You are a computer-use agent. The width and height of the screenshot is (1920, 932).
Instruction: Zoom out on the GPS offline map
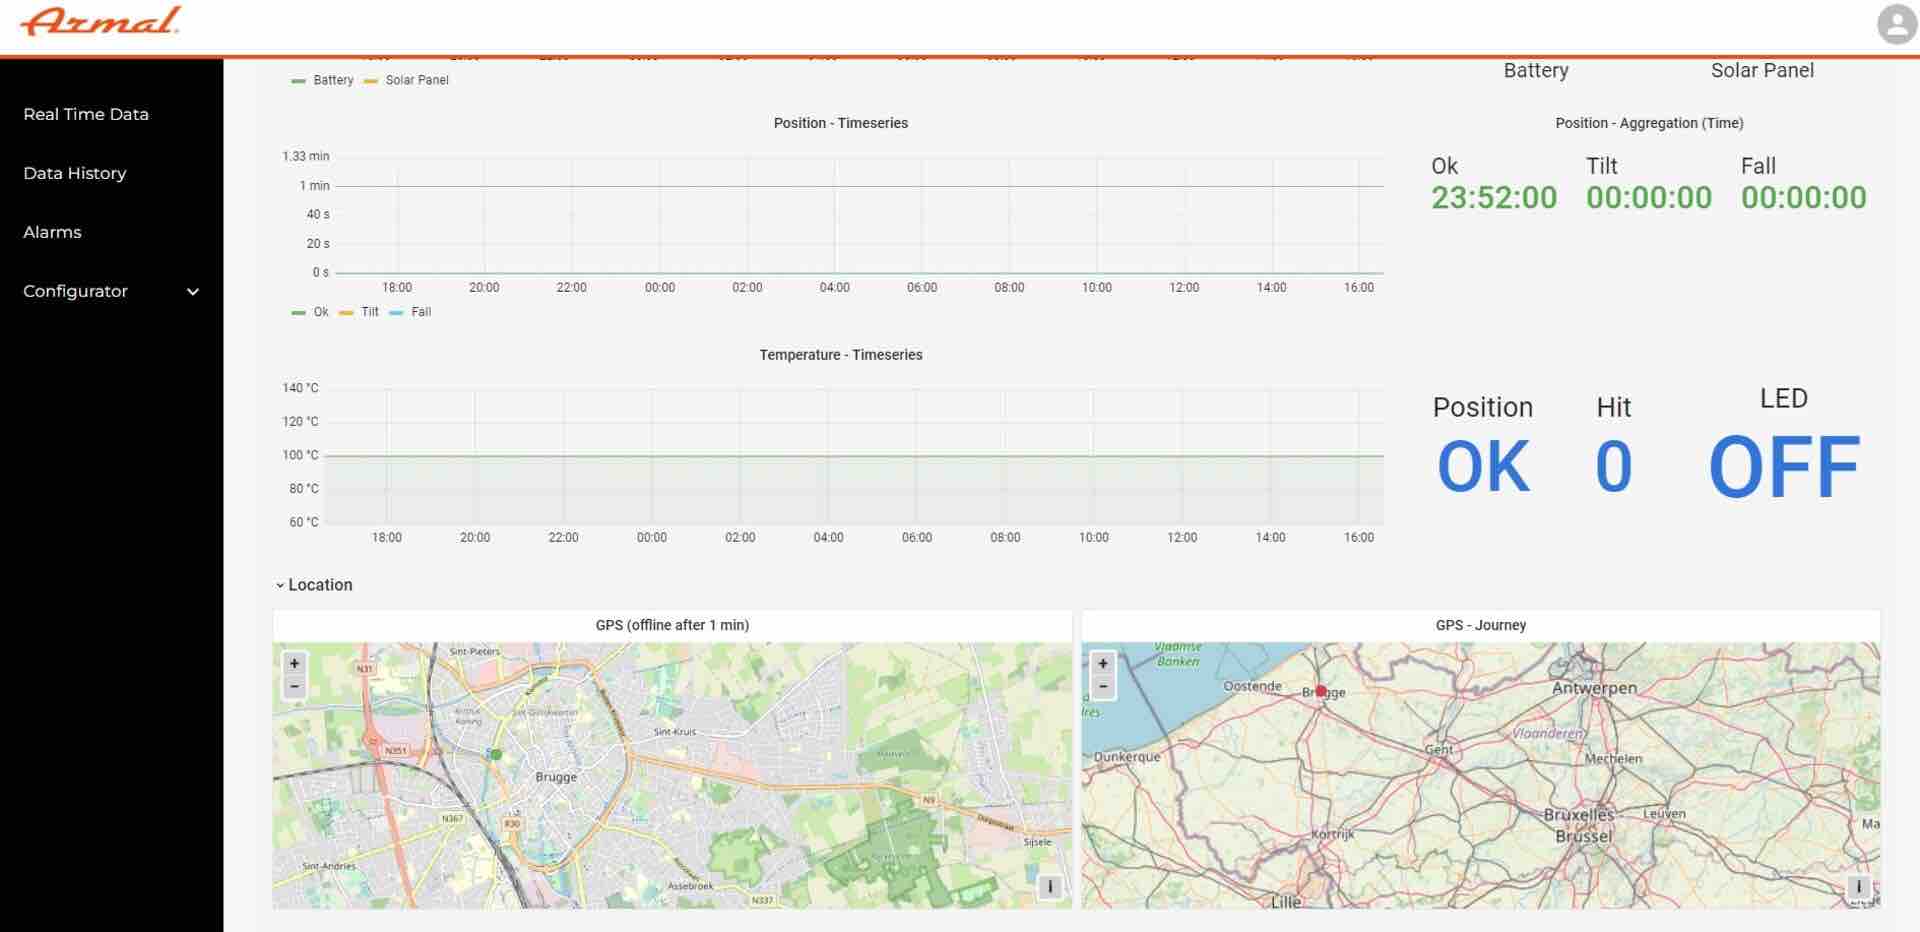294,686
